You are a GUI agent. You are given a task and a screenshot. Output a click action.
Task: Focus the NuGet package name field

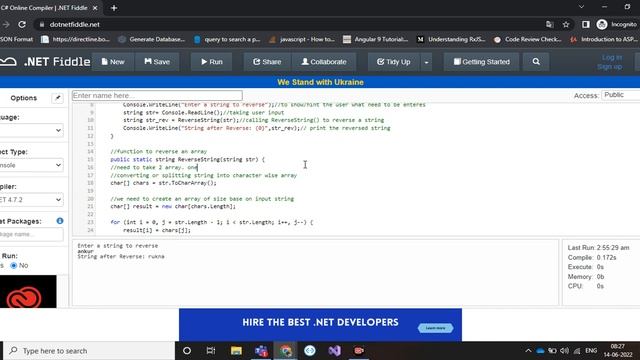(x=32, y=234)
